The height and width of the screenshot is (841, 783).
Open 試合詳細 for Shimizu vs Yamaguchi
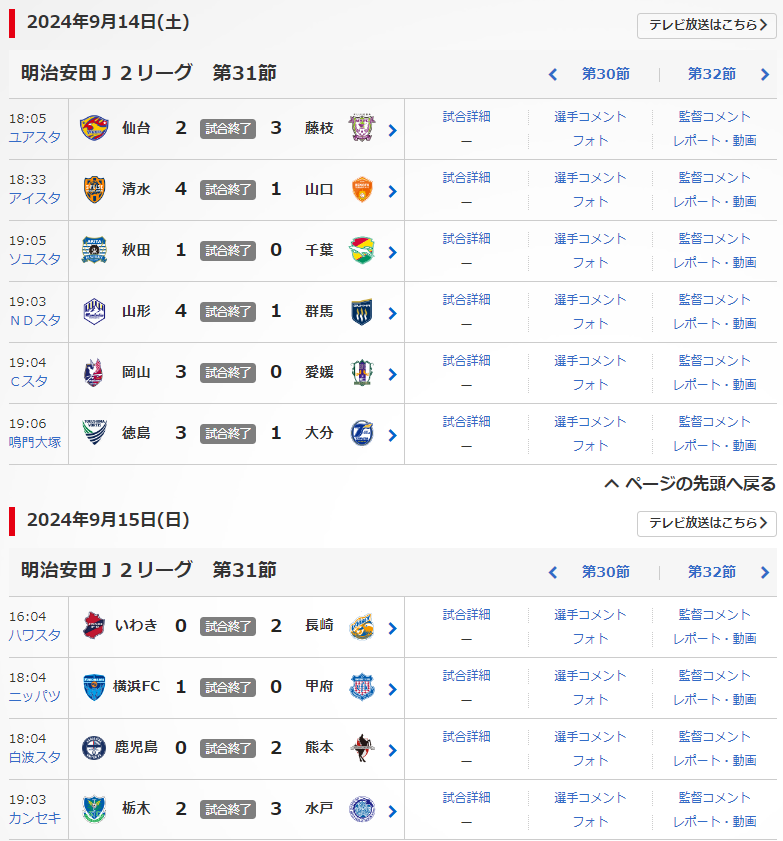point(466,177)
